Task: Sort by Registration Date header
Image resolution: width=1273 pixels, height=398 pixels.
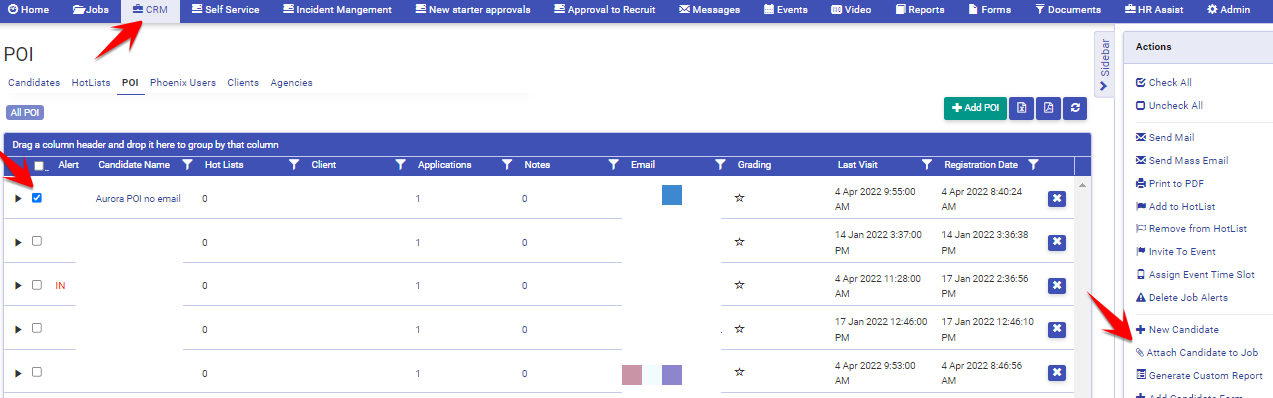Action: click(x=980, y=165)
